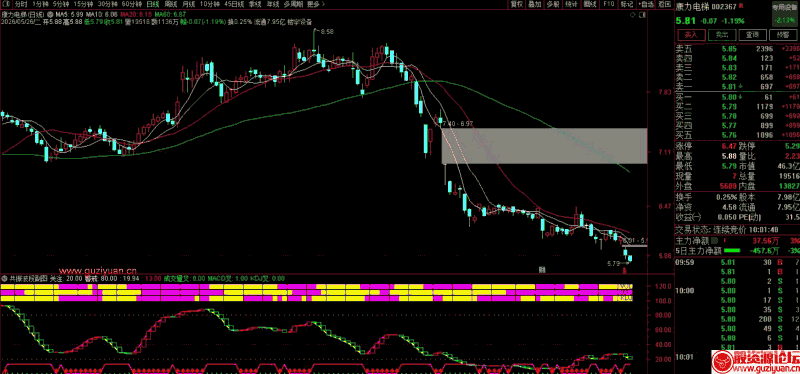Select the 60分钟 period tab
This screenshot has height=374, width=800.
click(132, 4)
